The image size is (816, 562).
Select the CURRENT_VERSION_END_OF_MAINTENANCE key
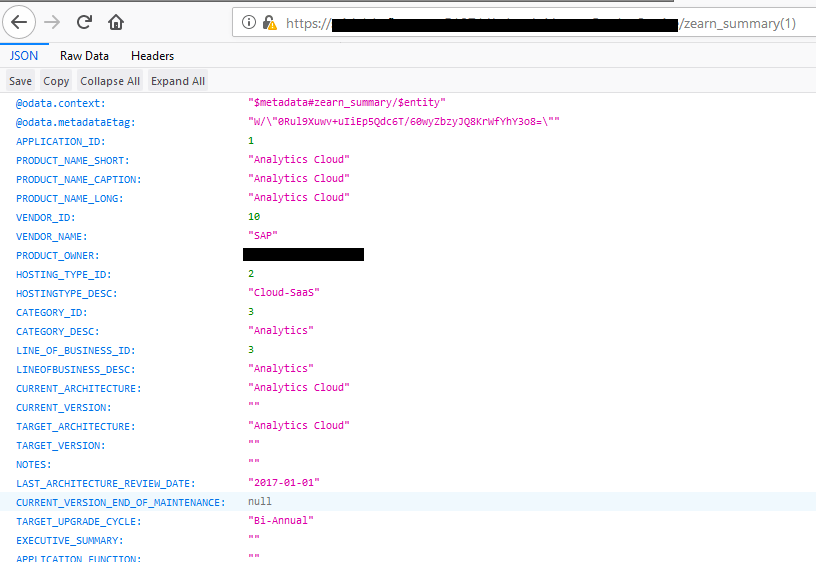click(121, 502)
